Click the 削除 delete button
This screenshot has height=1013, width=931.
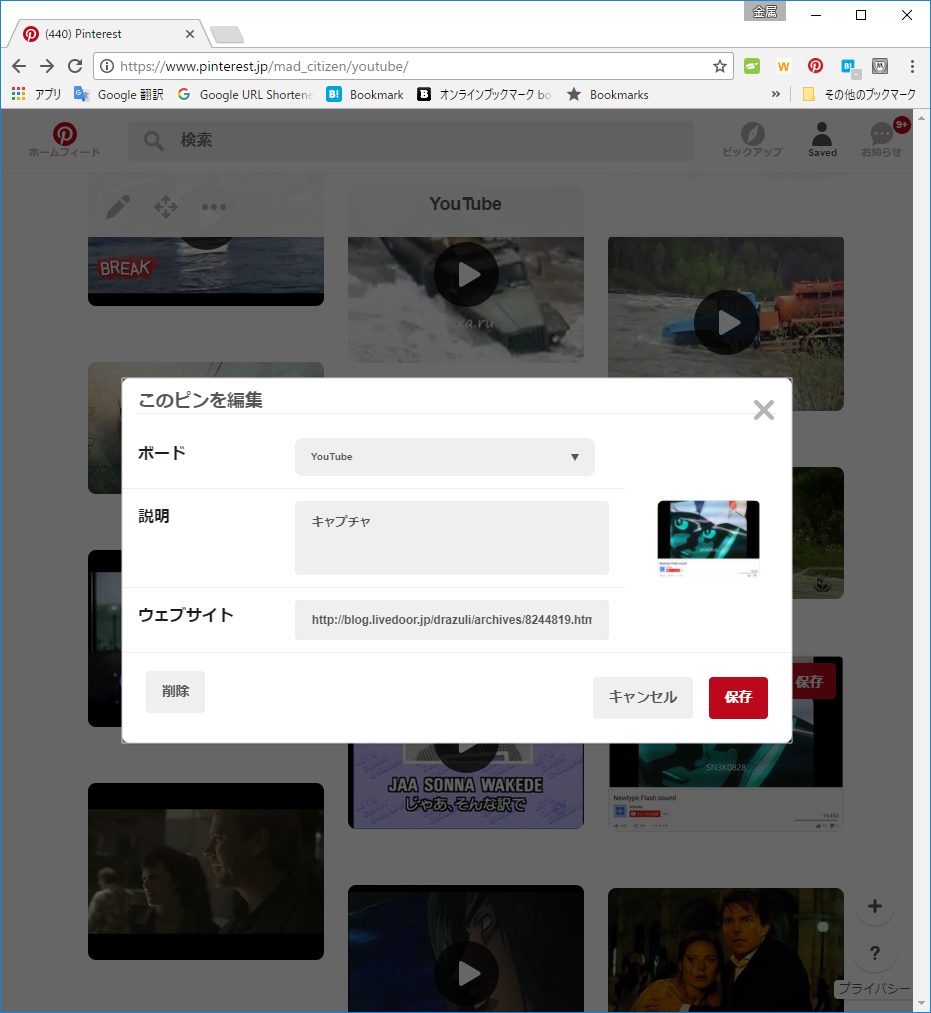pyautogui.click(x=175, y=691)
